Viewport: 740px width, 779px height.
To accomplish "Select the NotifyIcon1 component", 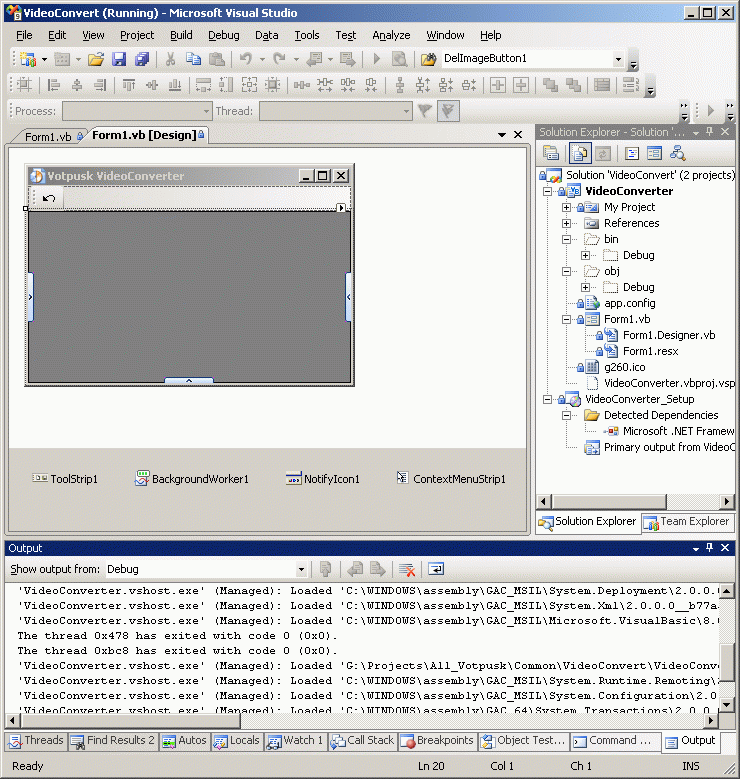I will pyautogui.click(x=323, y=479).
